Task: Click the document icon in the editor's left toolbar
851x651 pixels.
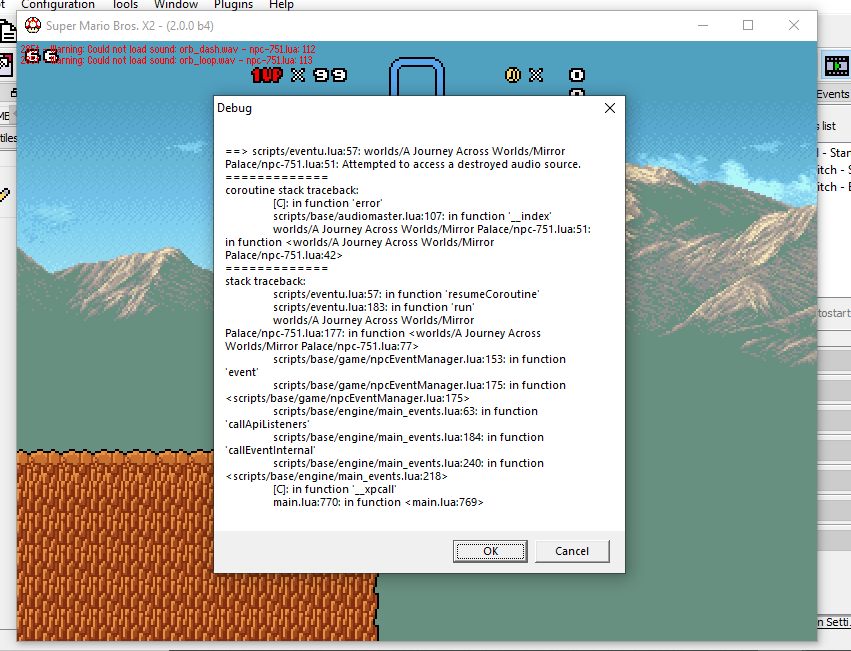Action: pyautogui.click(x=8, y=31)
